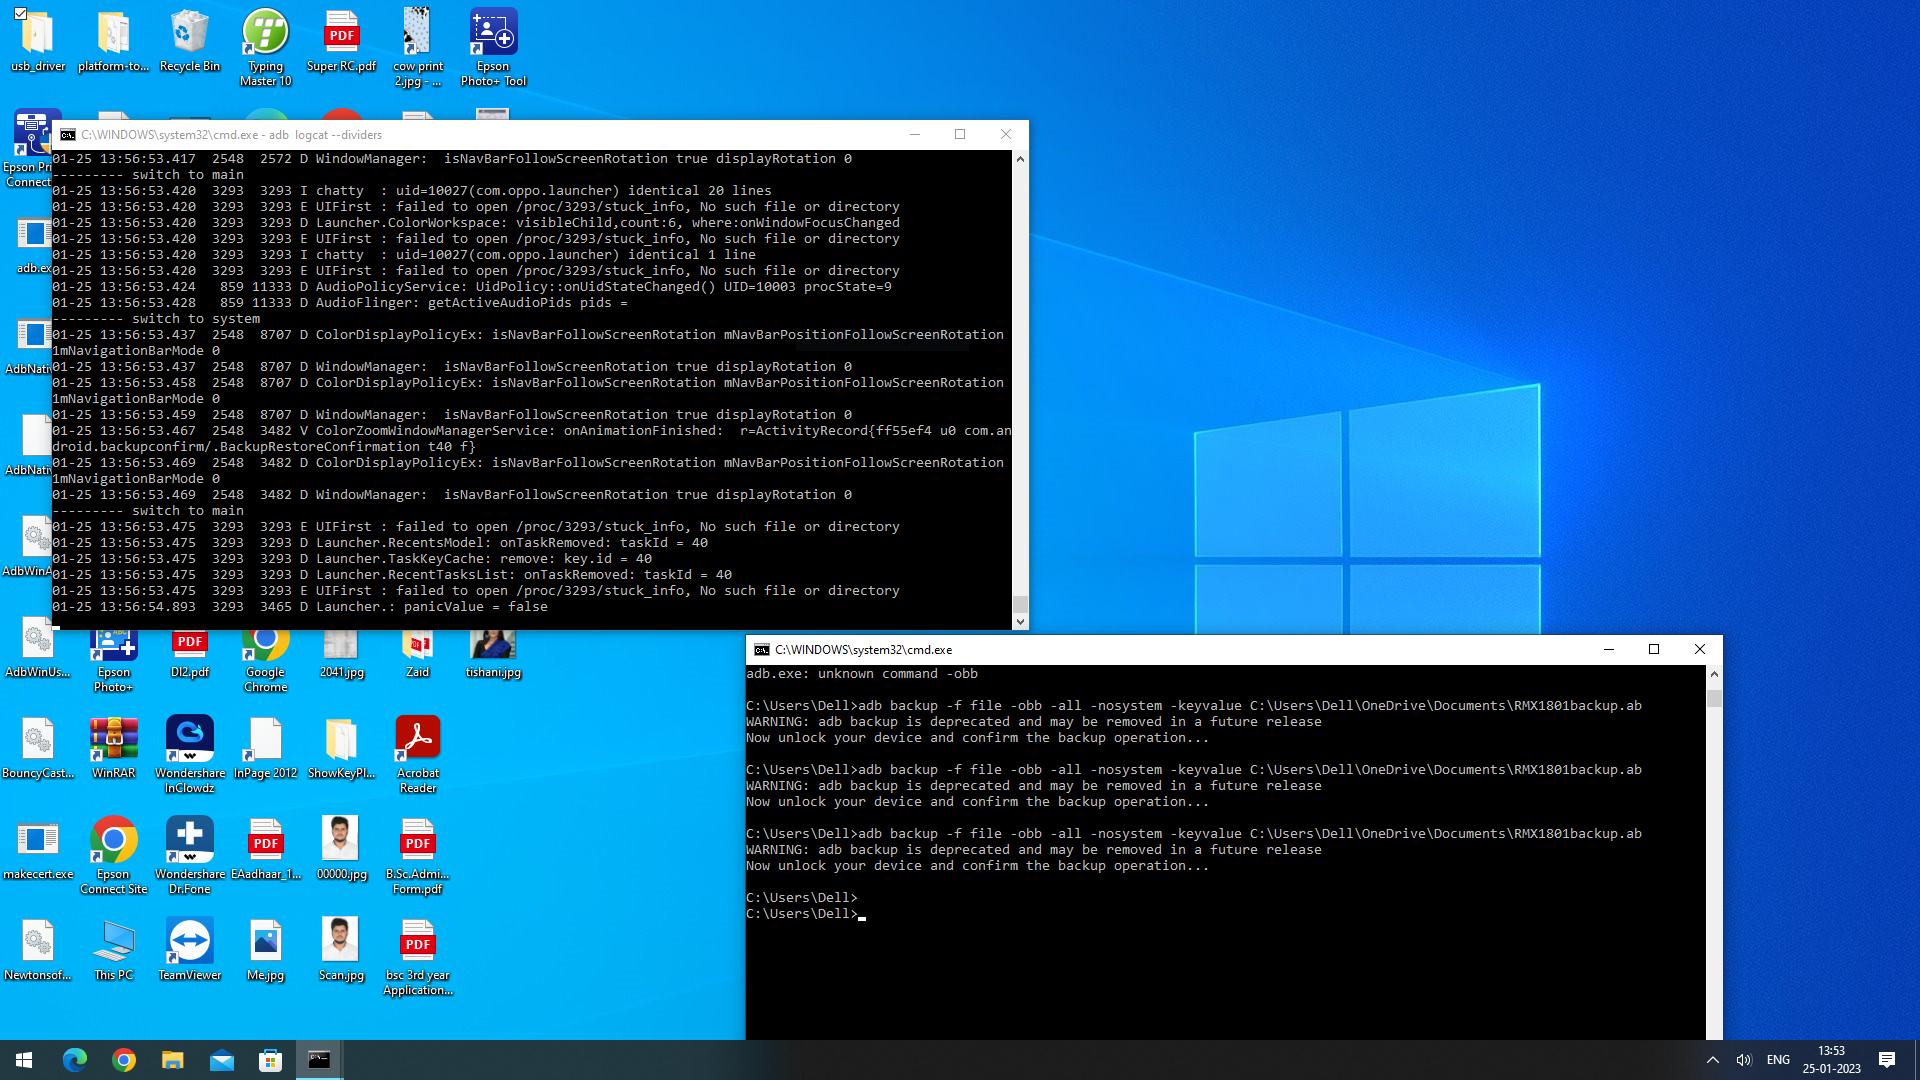Image resolution: width=1920 pixels, height=1080 pixels.
Task: Open the Zaid desktop item
Action: [417, 655]
